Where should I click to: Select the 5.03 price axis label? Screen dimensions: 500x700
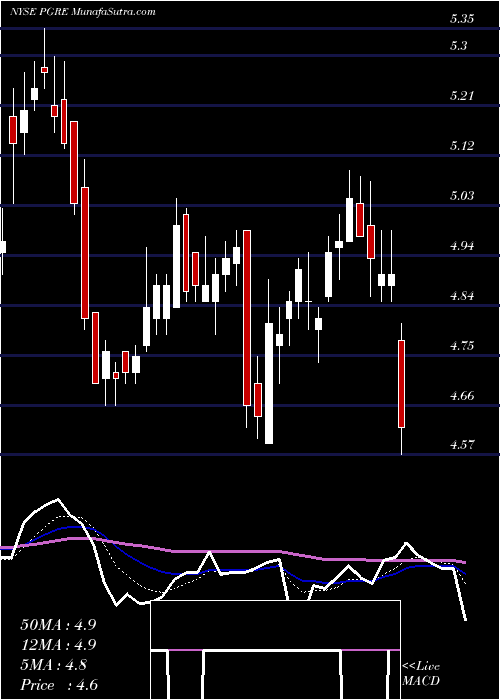pyautogui.click(x=462, y=195)
